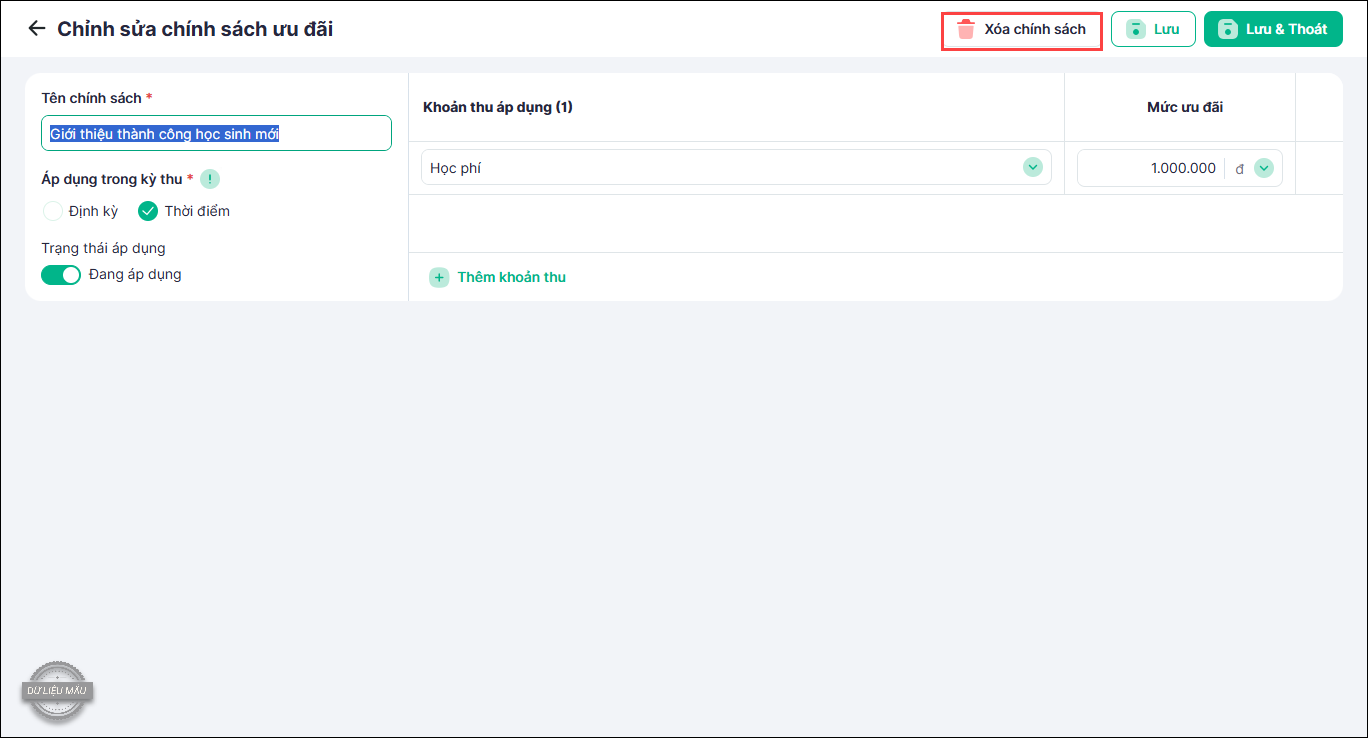This screenshot has width=1368, height=738.
Task: Toggle the Đang áp dụng switch
Action: 61,274
